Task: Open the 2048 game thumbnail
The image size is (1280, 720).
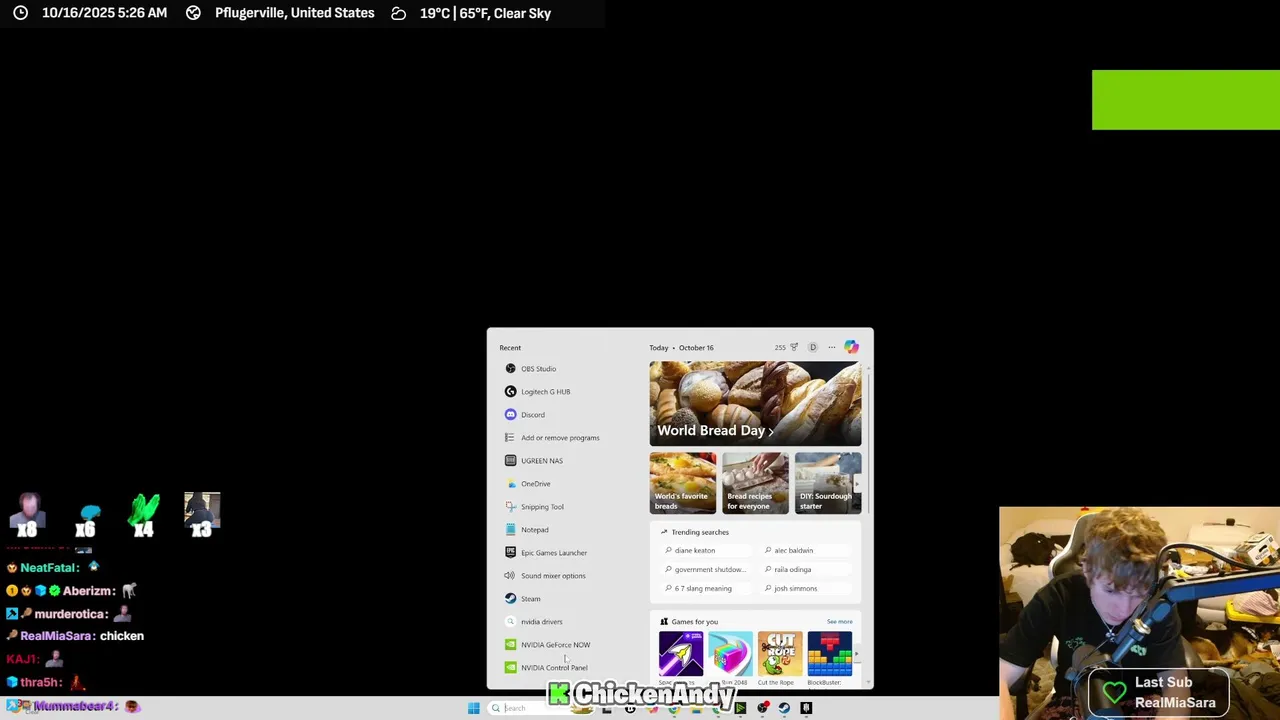Action: click(730, 654)
